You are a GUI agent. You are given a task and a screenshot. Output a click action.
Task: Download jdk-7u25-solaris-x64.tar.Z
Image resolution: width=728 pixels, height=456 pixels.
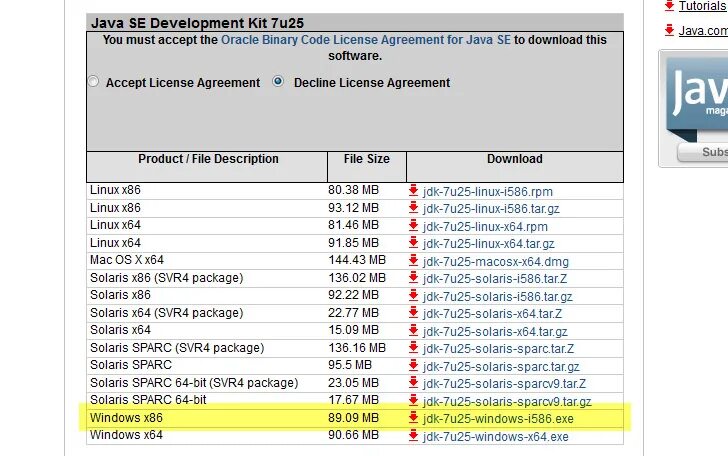[x=492, y=314]
